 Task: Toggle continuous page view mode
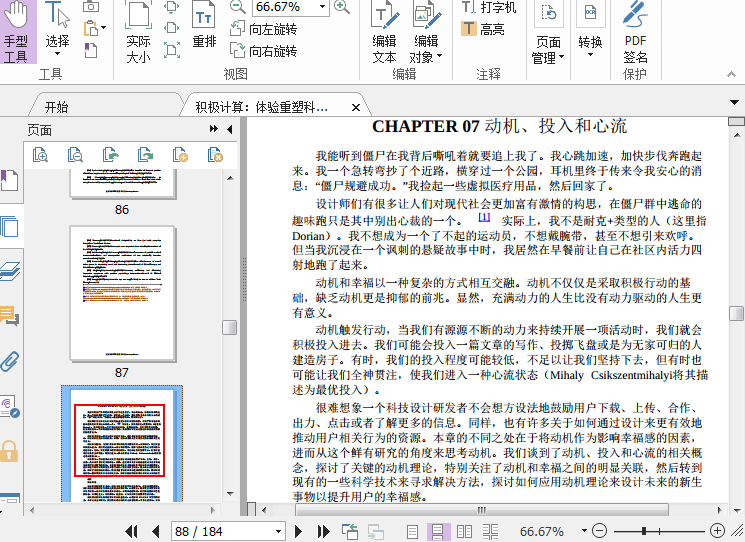click(438, 531)
